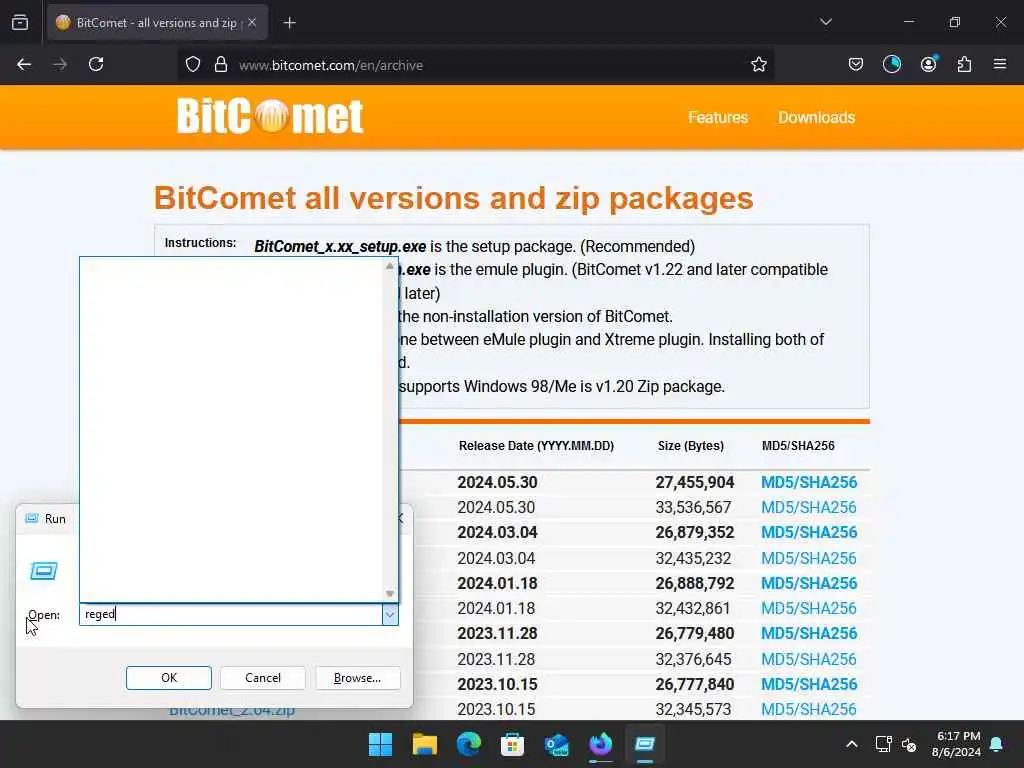Open the clock showing 6:17 PM
1024x768 pixels.
[x=956, y=744]
